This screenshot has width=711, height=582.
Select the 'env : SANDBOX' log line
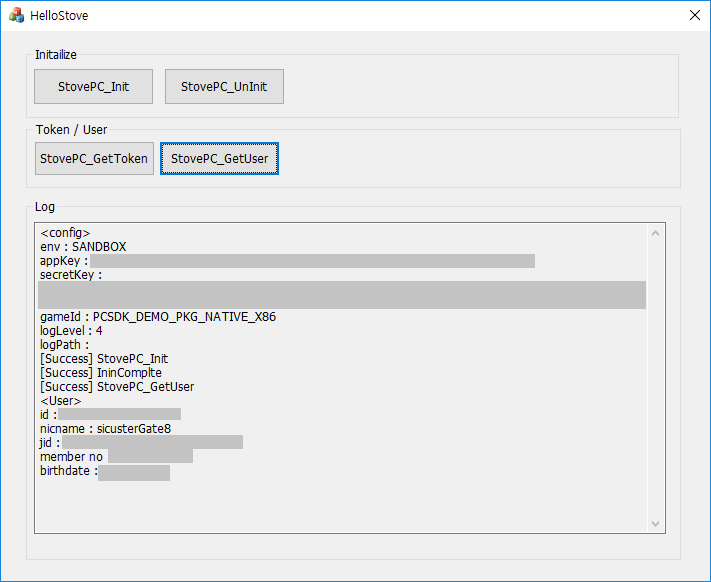pos(83,247)
